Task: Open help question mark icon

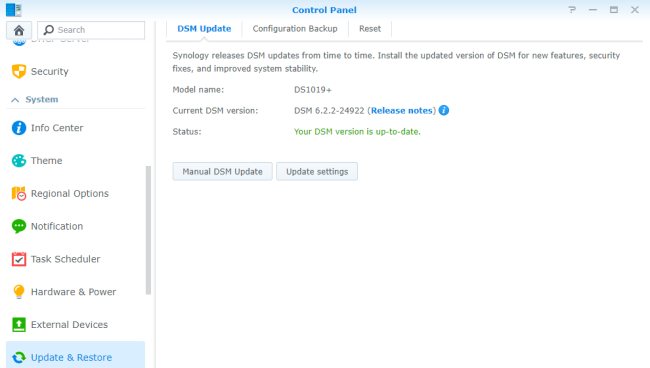Action: coord(572,10)
